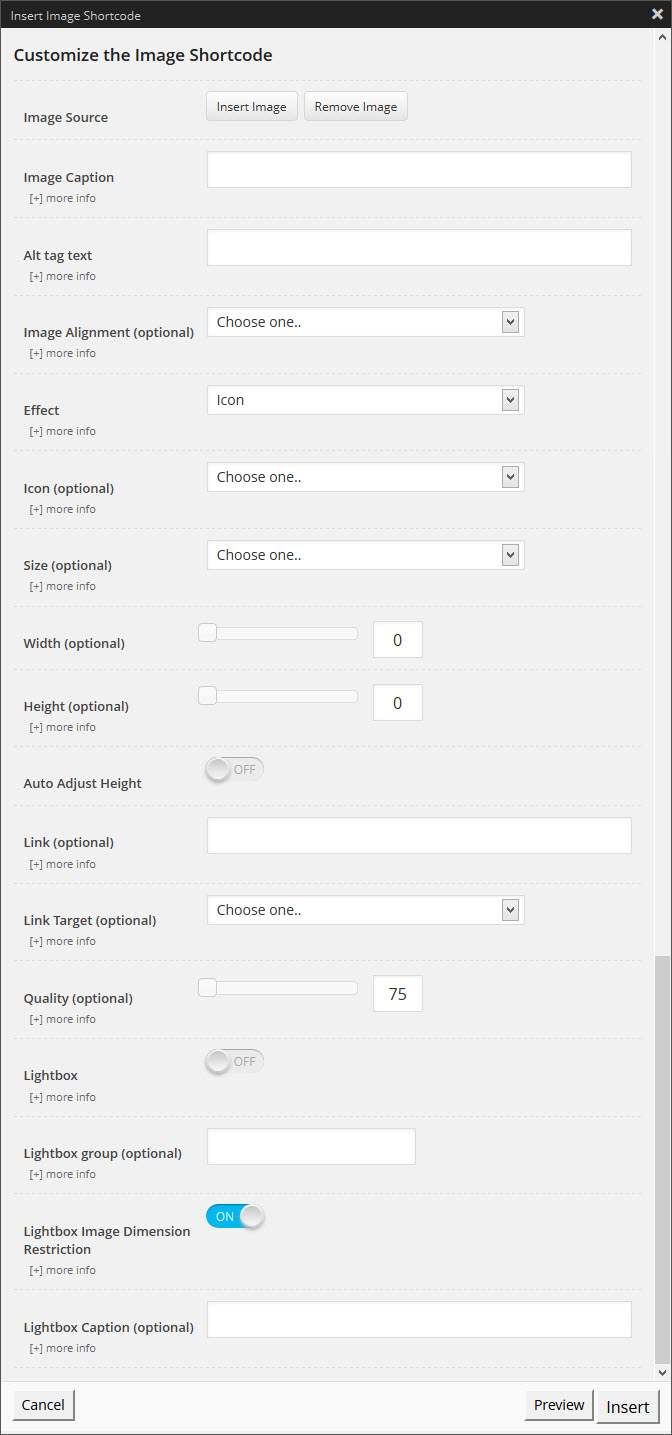
Task: Enable the Lightbox toggle
Action: coord(234,1061)
